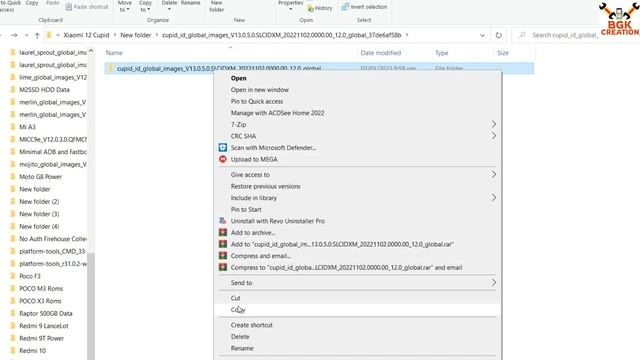The height and width of the screenshot is (360, 640).
Task: Open POCO M3 Roms in the sidebar
Action: tap(41, 289)
